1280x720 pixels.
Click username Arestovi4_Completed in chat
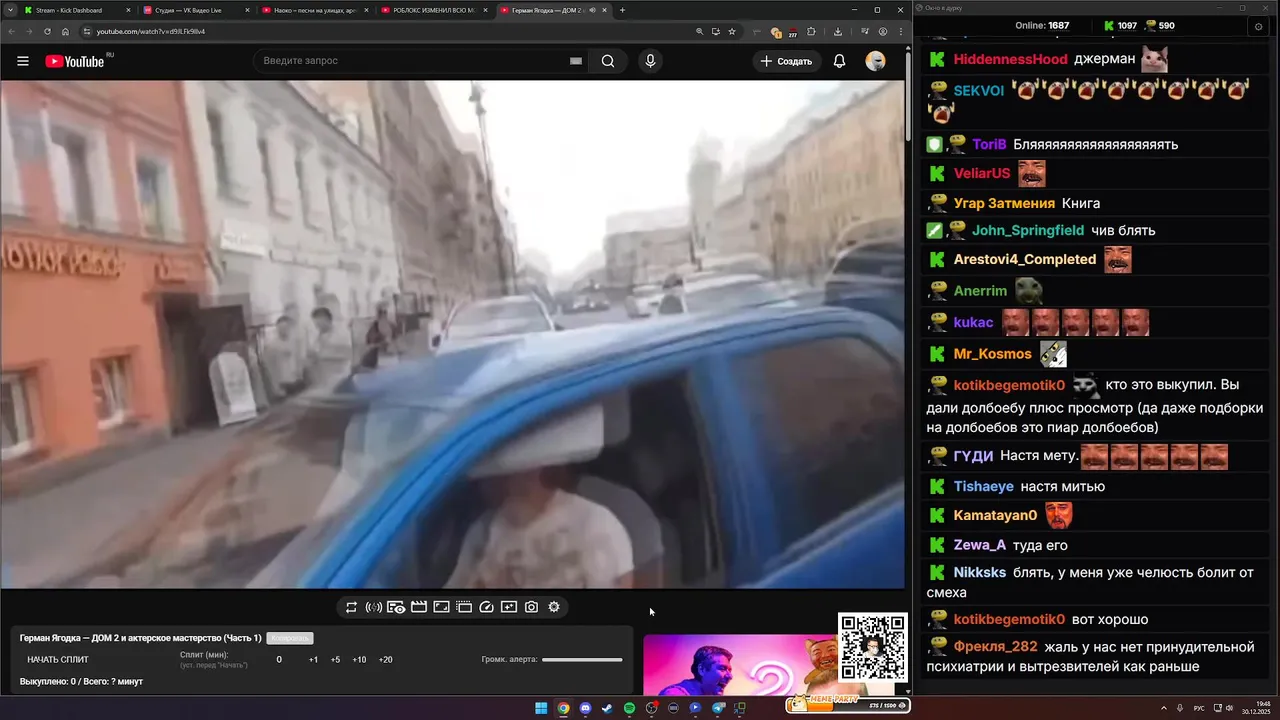click(1025, 259)
